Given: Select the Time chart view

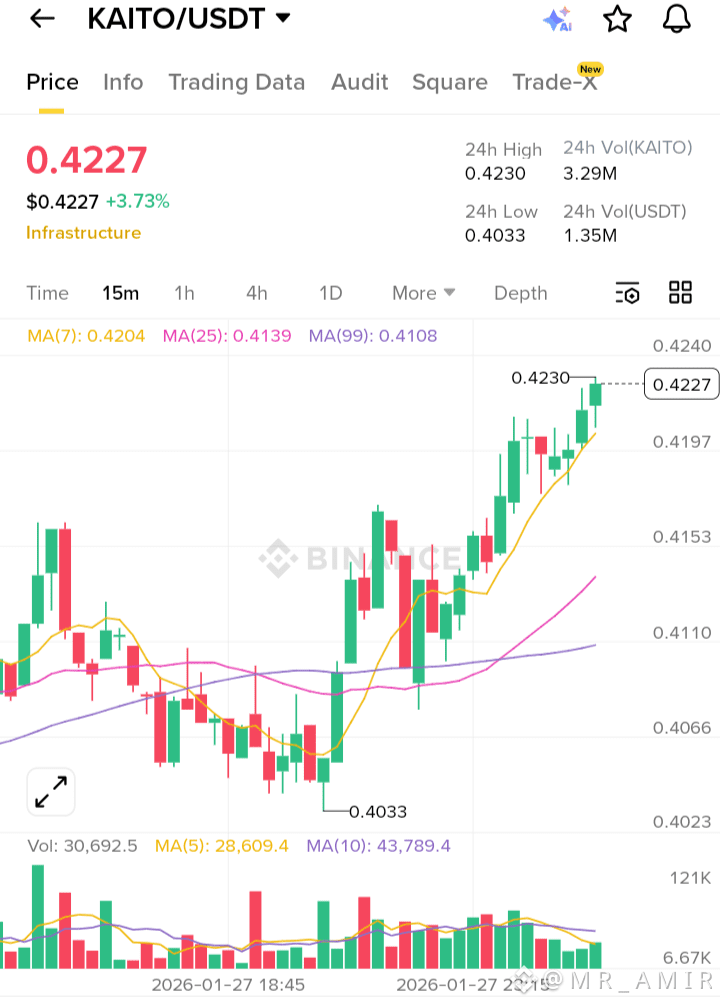Looking at the screenshot, I should [47, 293].
